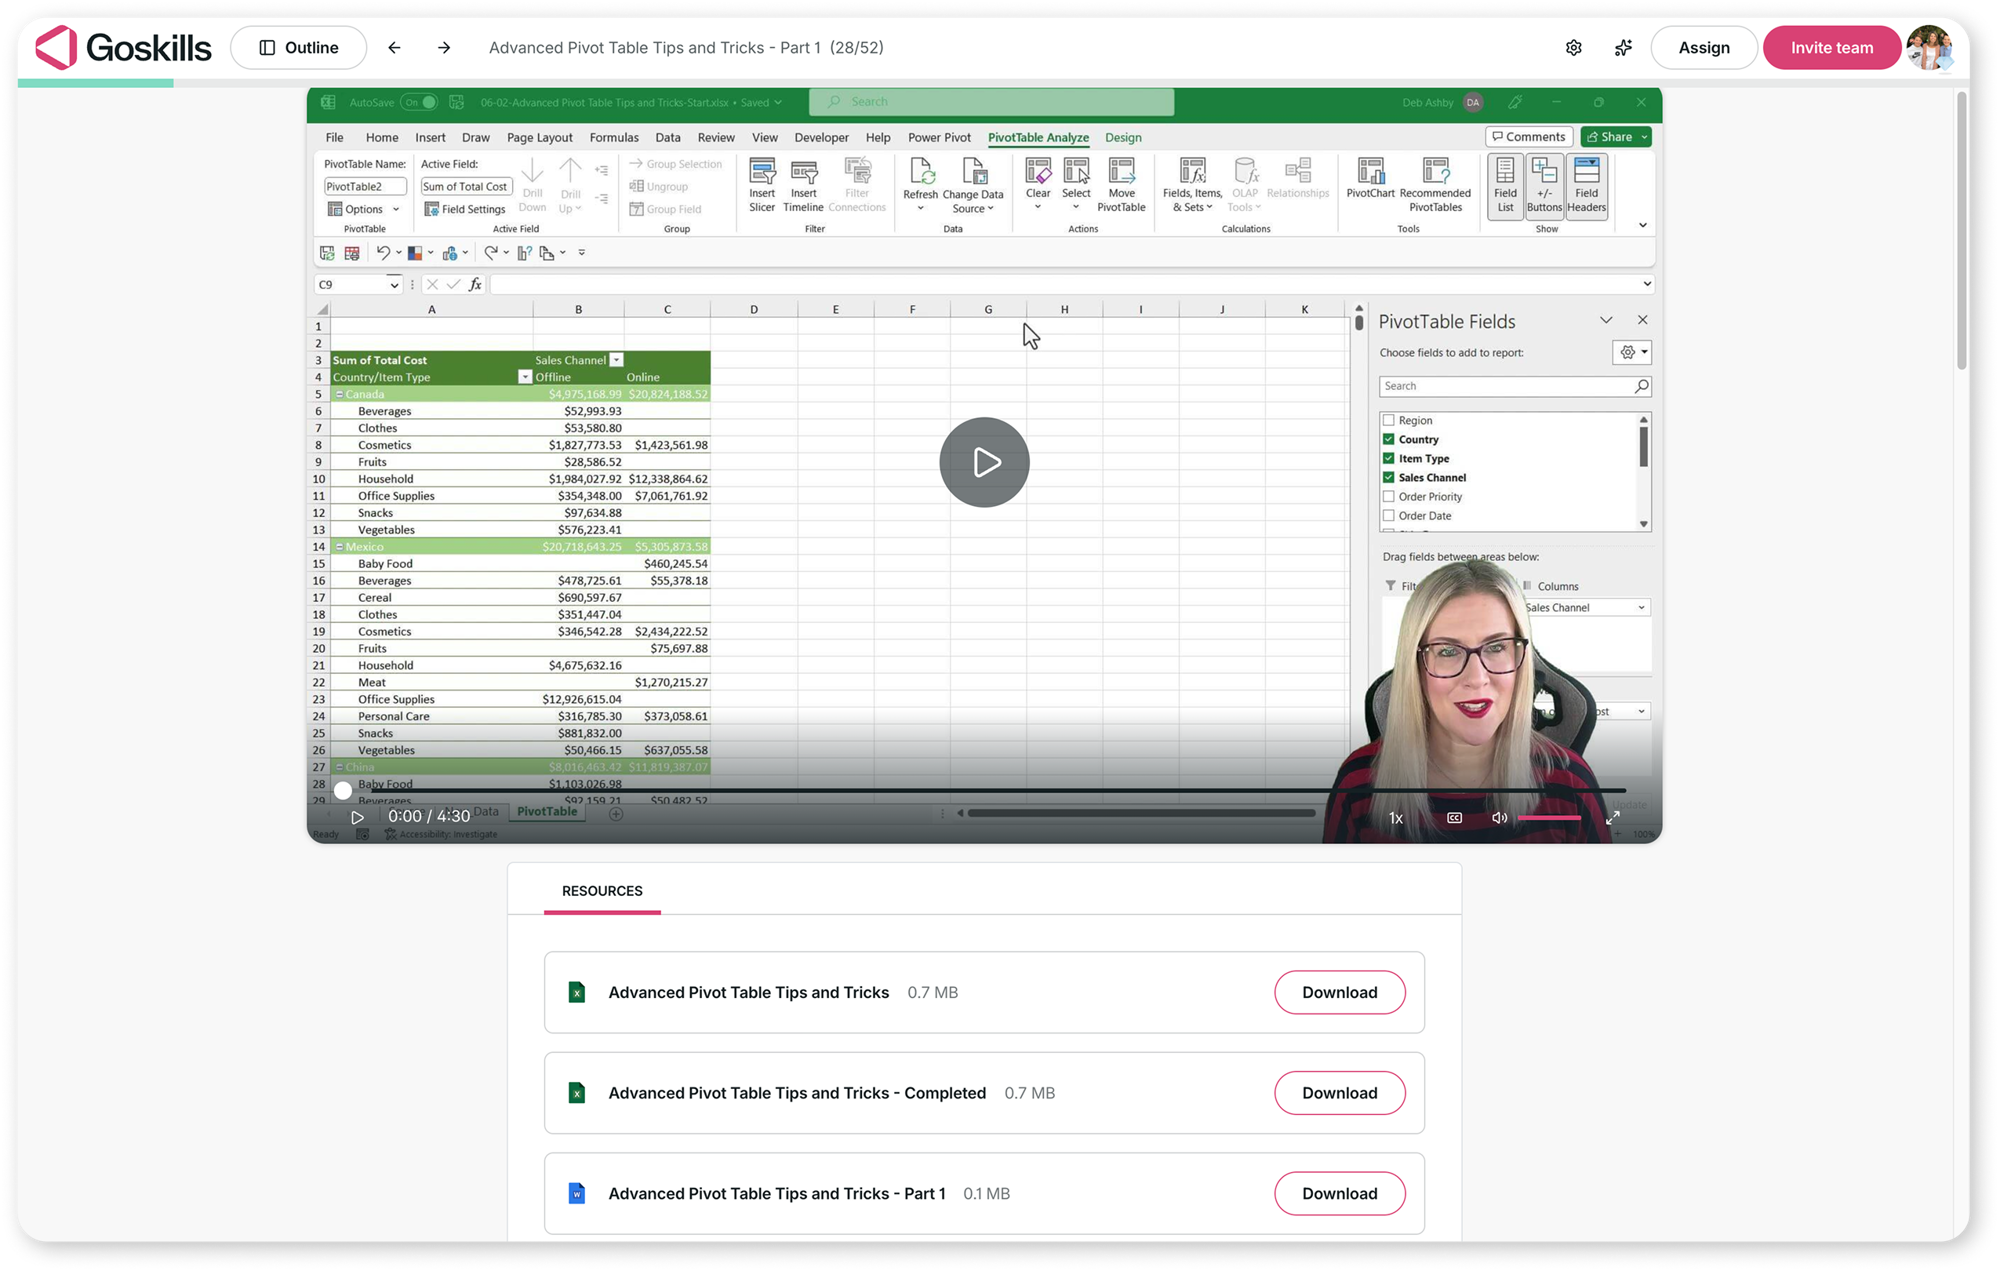
Task: Click the Assign button
Action: (x=1703, y=48)
